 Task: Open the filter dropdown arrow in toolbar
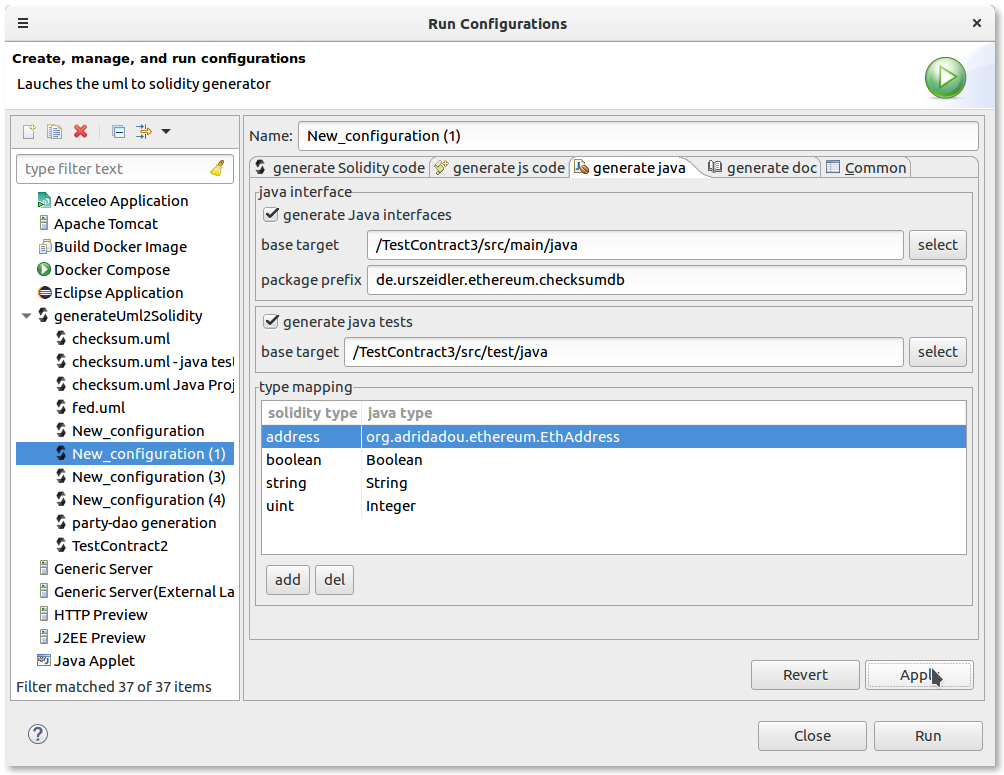(x=166, y=132)
